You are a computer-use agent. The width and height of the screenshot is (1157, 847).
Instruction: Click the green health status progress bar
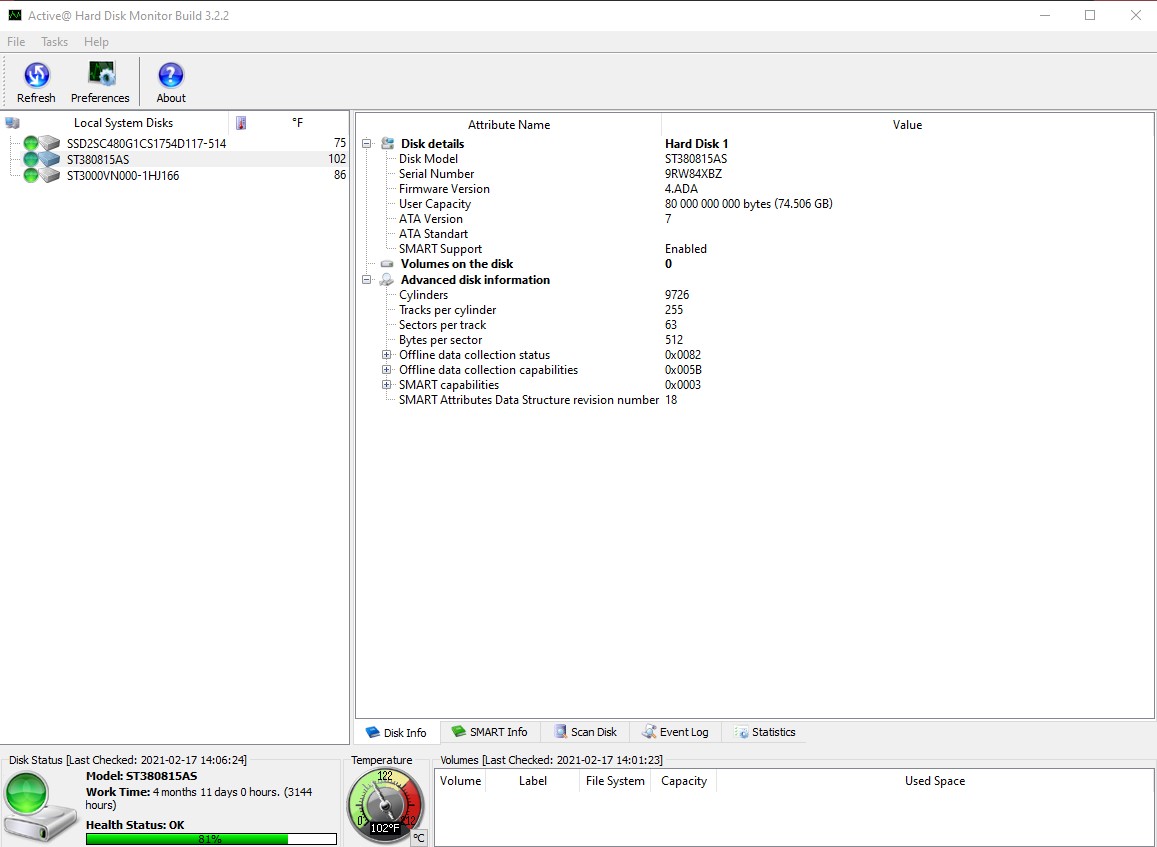[210, 839]
